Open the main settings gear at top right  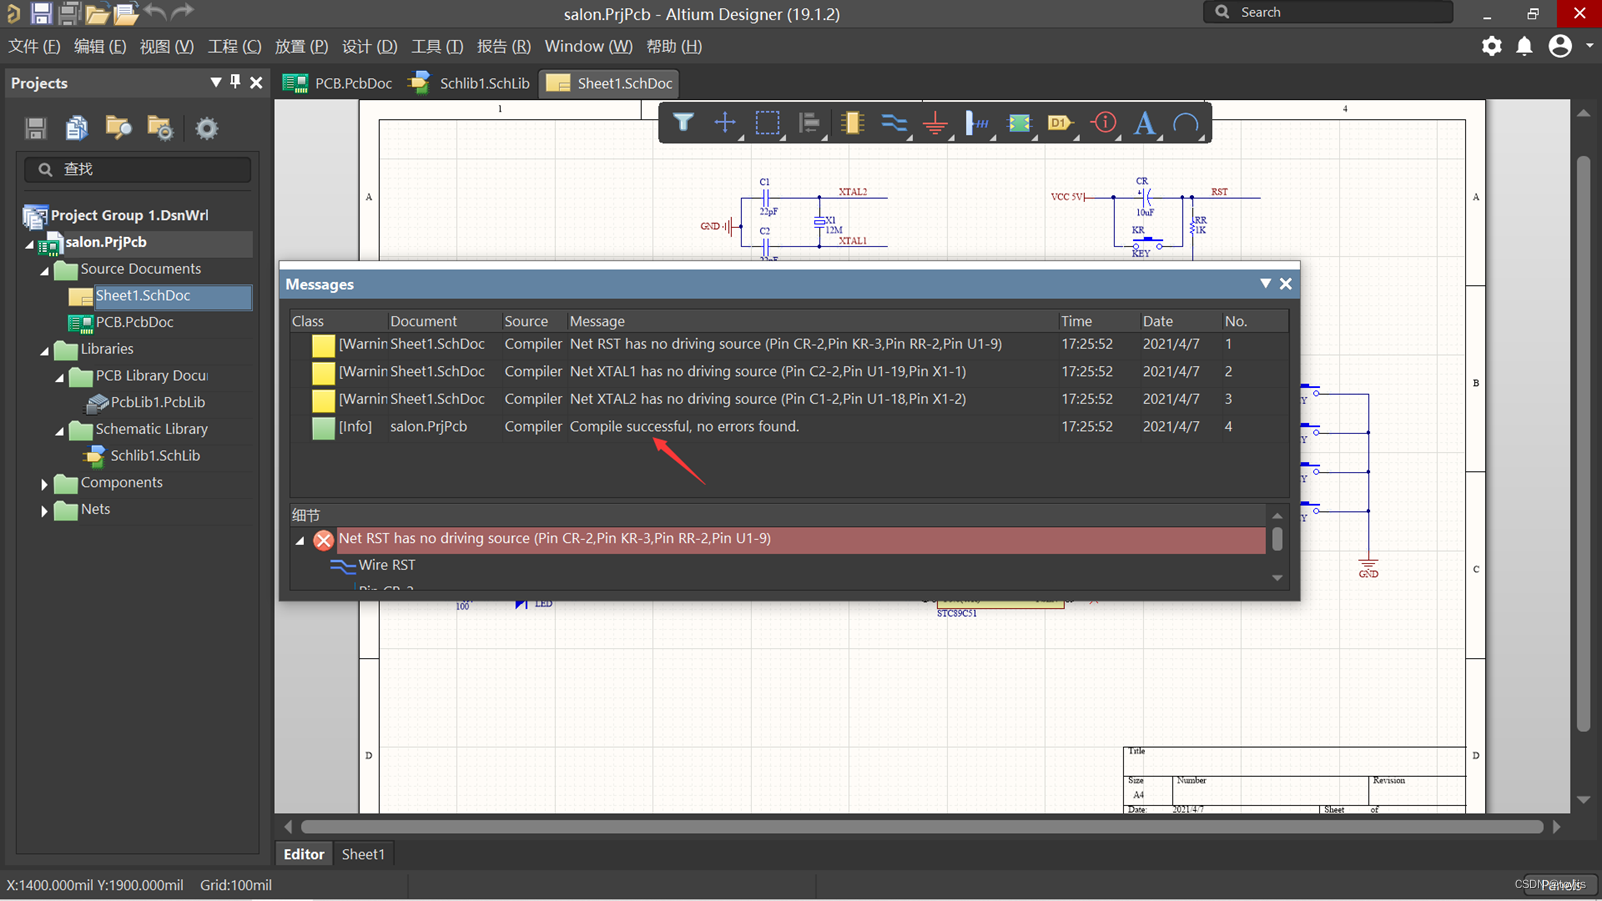[x=1491, y=46]
